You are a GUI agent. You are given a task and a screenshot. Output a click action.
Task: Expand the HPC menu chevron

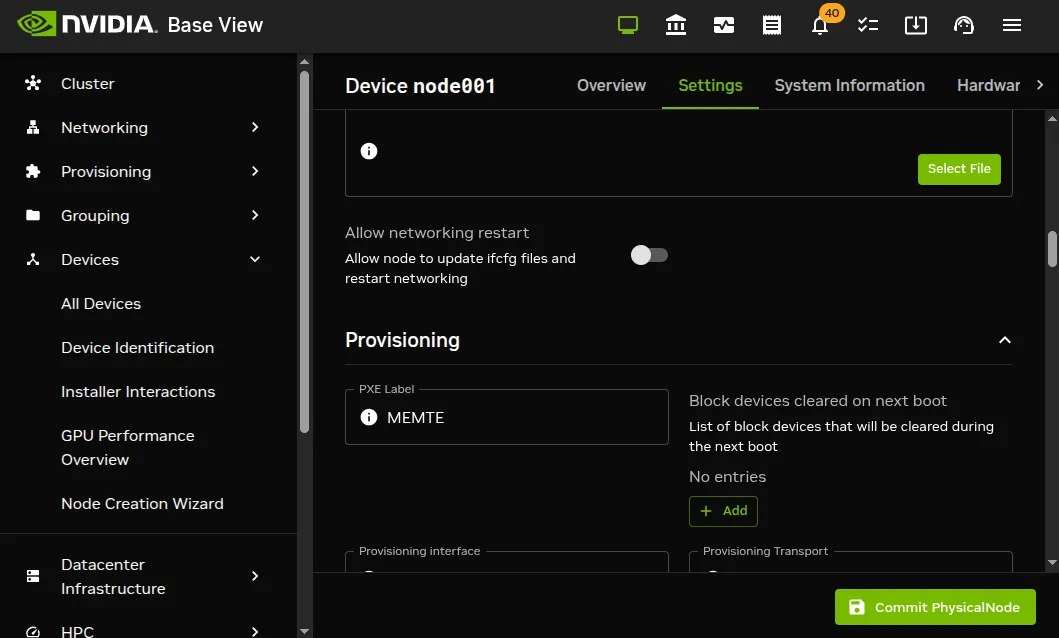(x=255, y=632)
